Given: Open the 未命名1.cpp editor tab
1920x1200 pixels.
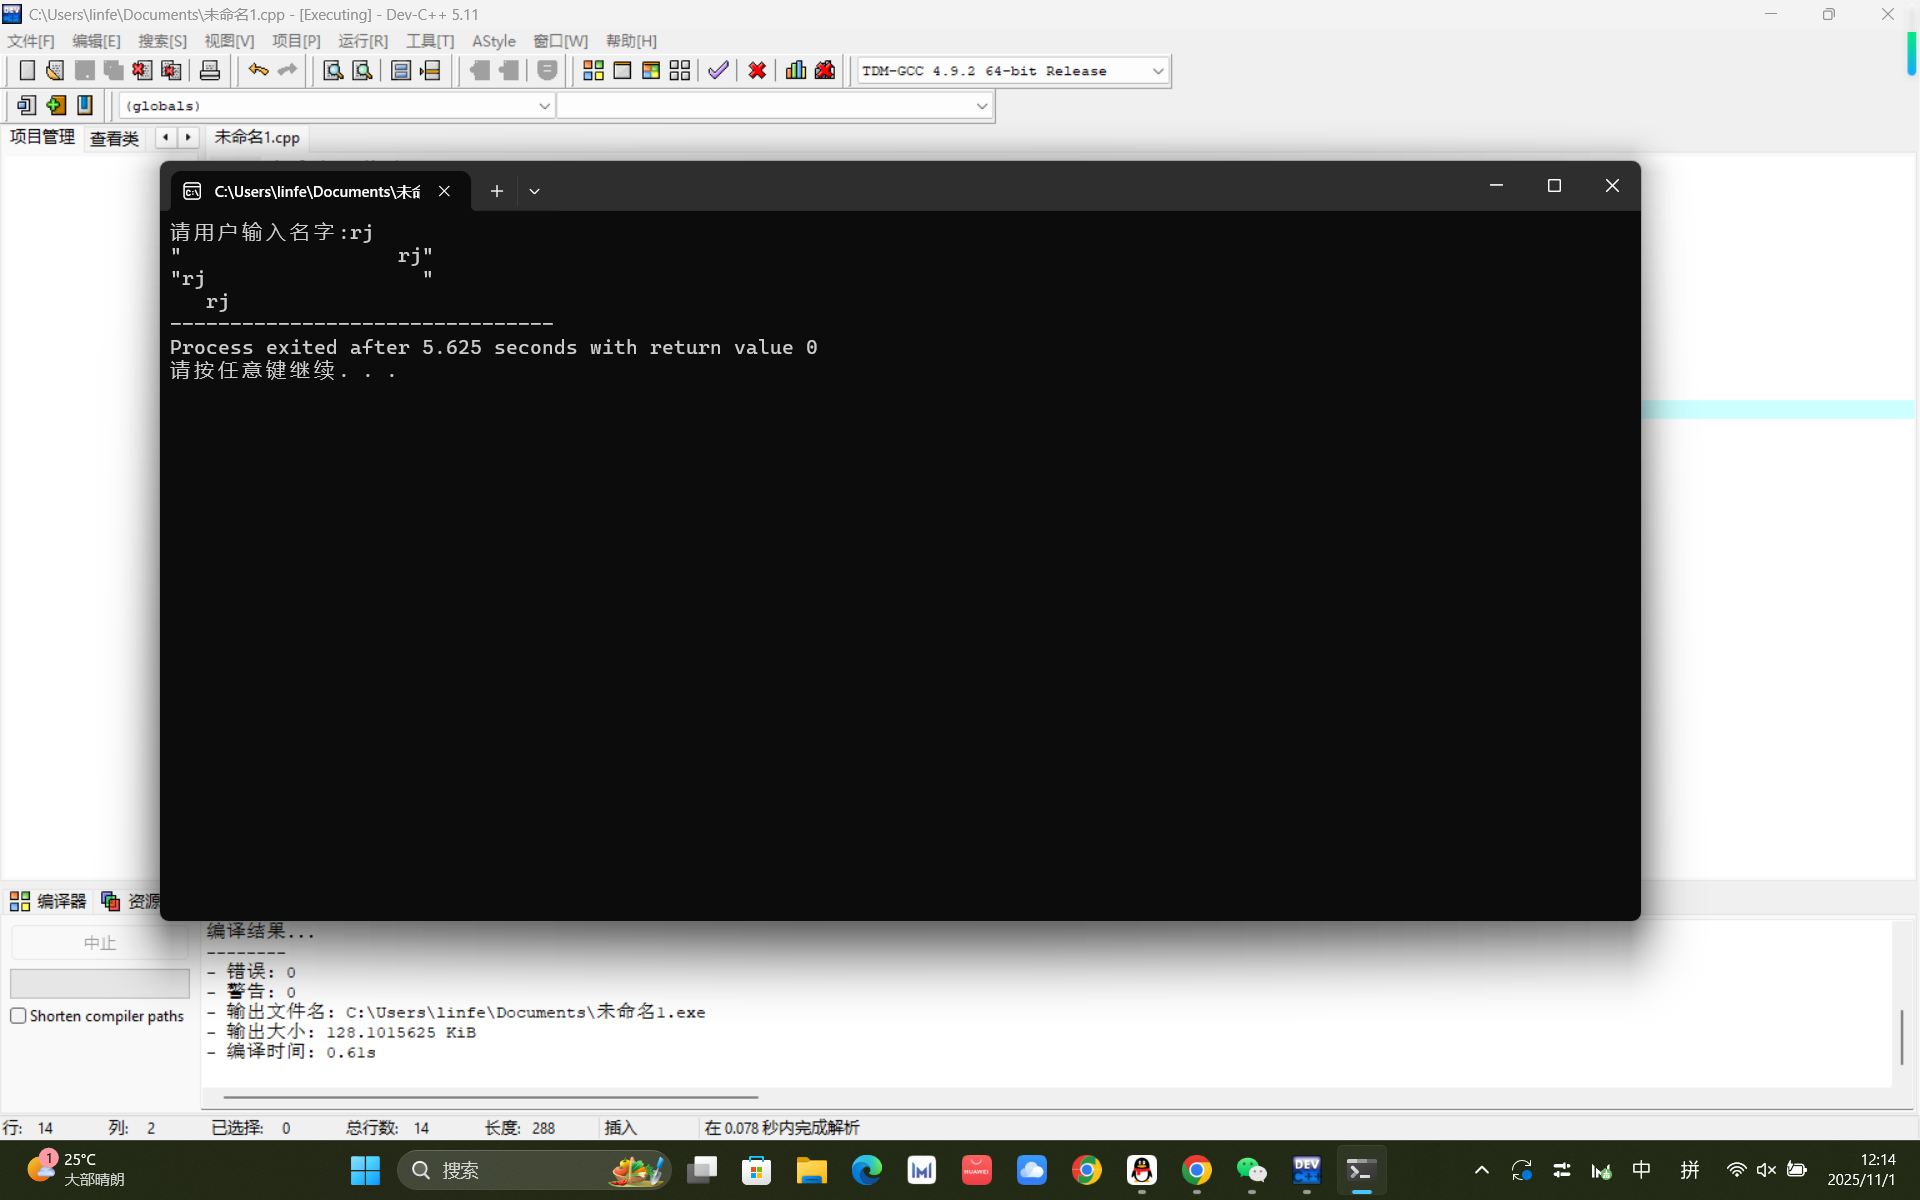Looking at the screenshot, I should (257, 138).
